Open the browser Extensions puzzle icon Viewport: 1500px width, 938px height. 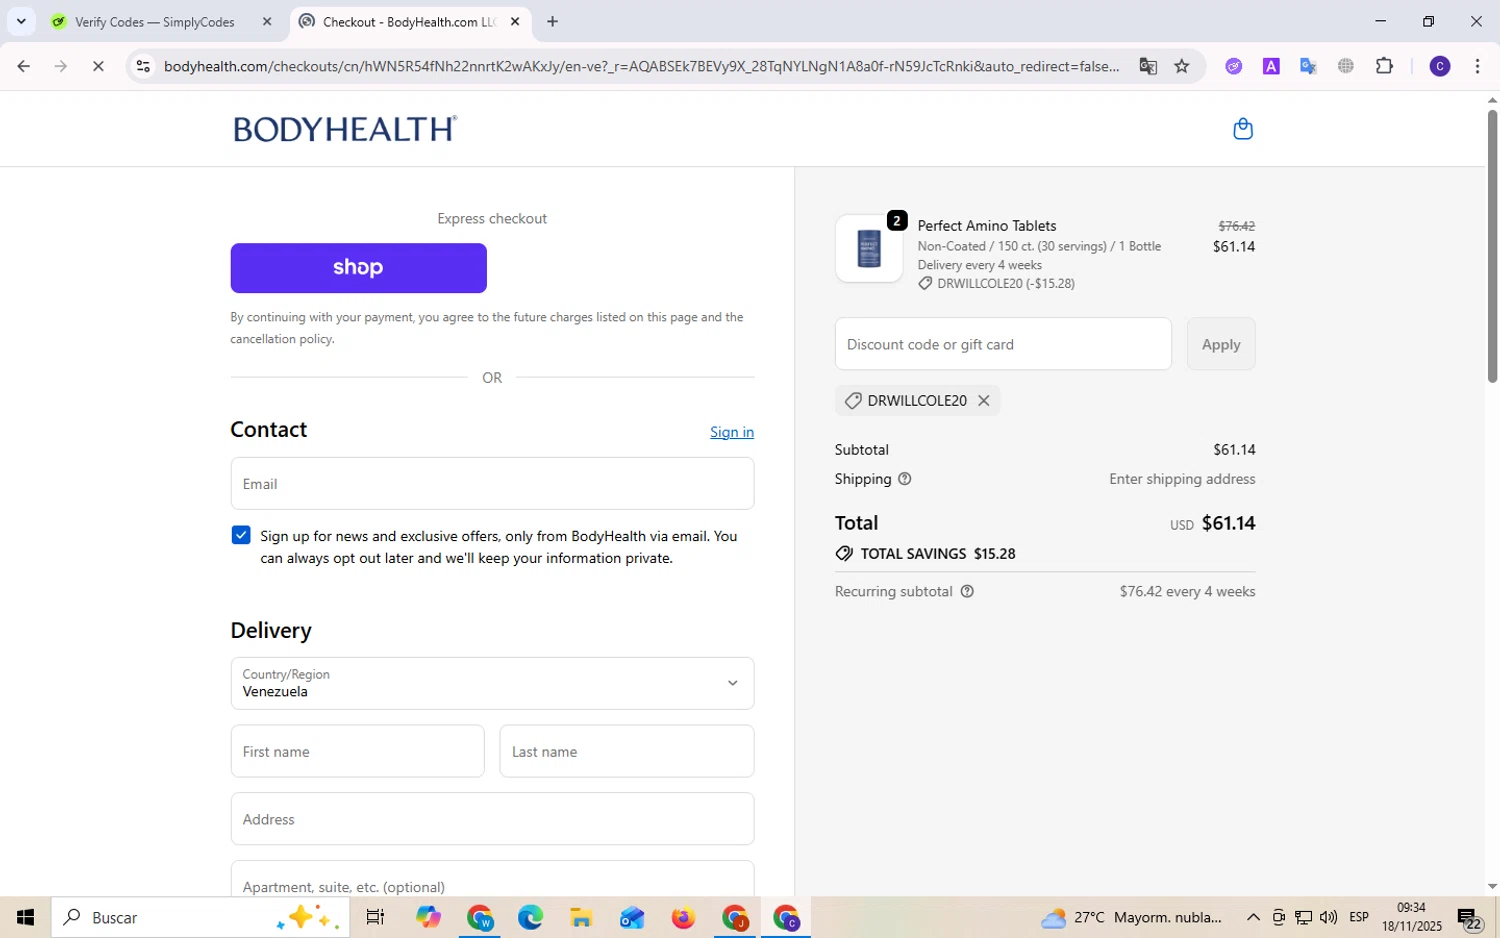click(1384, 66)
